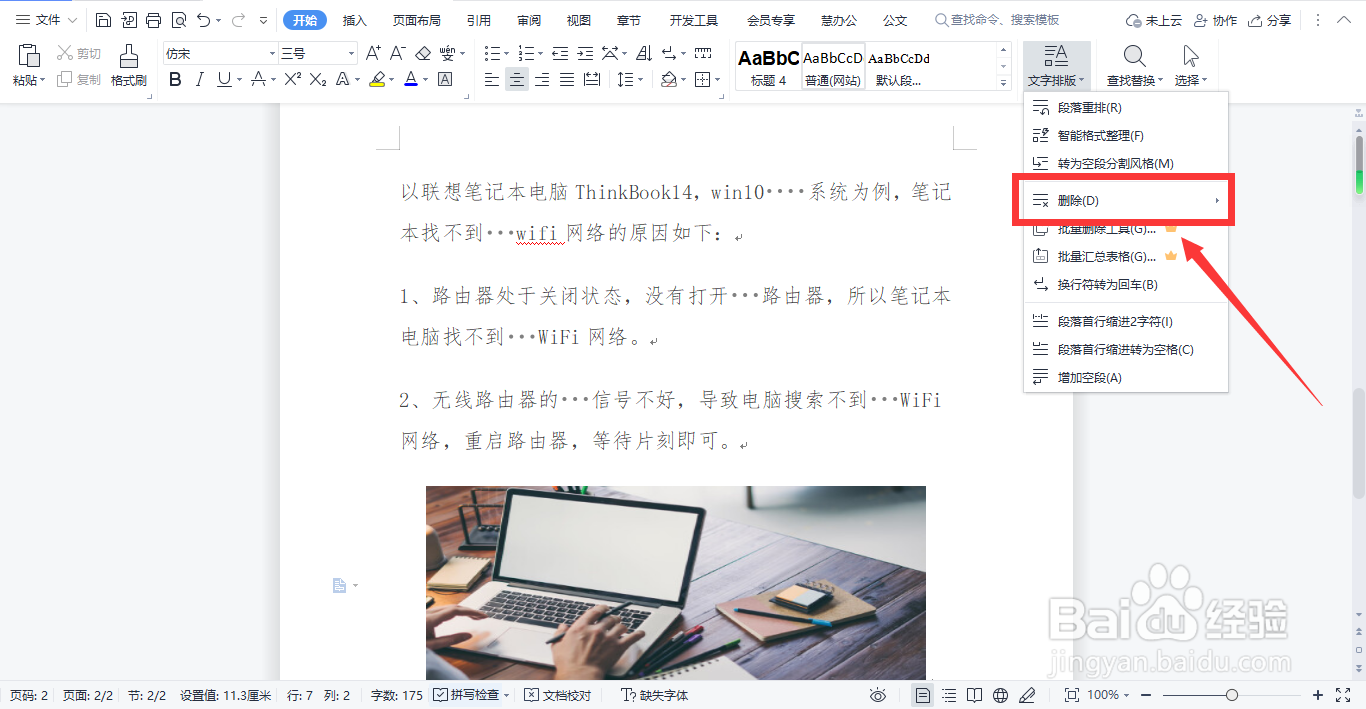Increase font size with the A+ icon

tap(373, 53)
